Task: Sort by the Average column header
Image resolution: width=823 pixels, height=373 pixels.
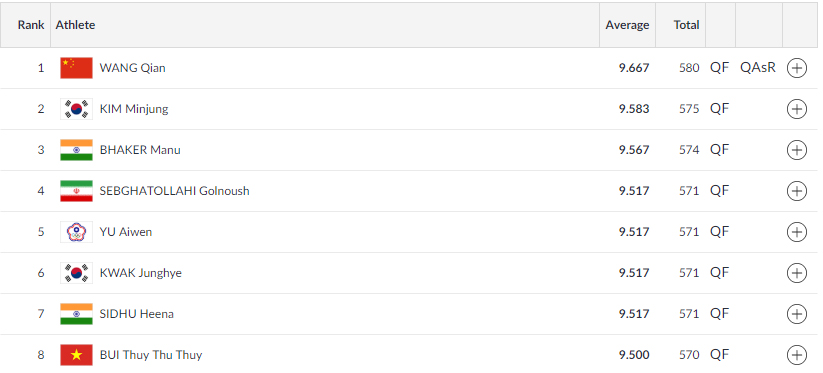Action: tap(627, 25)
